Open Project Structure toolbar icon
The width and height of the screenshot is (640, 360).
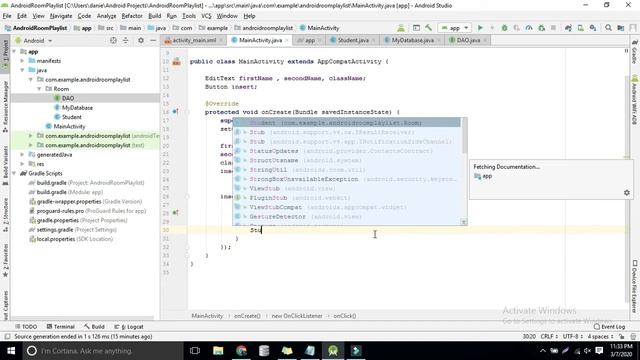(621, 28)
